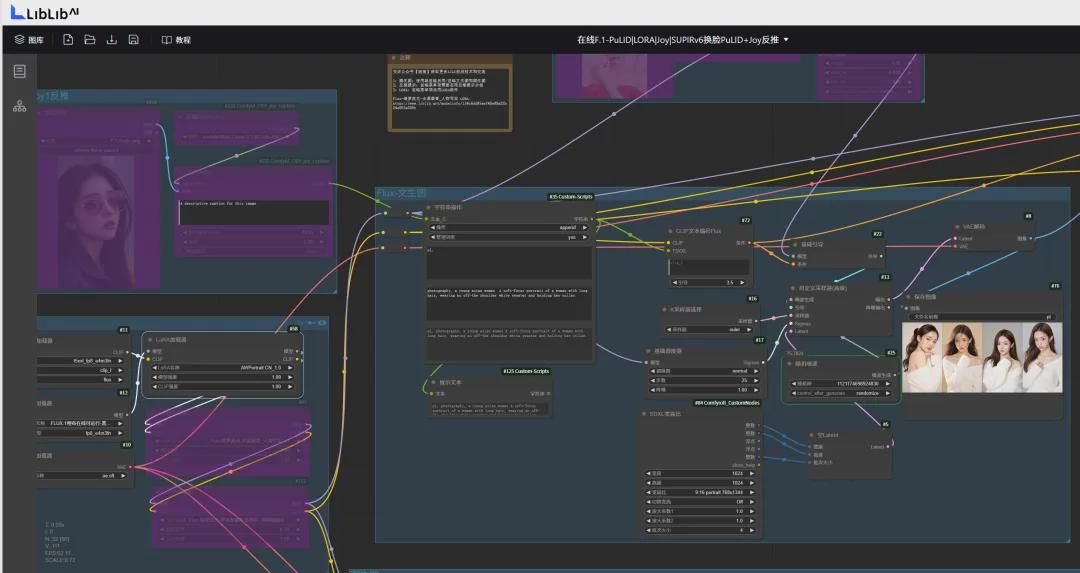Collapse the 字符串操作 node via its title dot
The width and height of the screenshot is (1080, 573).
point(430,207)
